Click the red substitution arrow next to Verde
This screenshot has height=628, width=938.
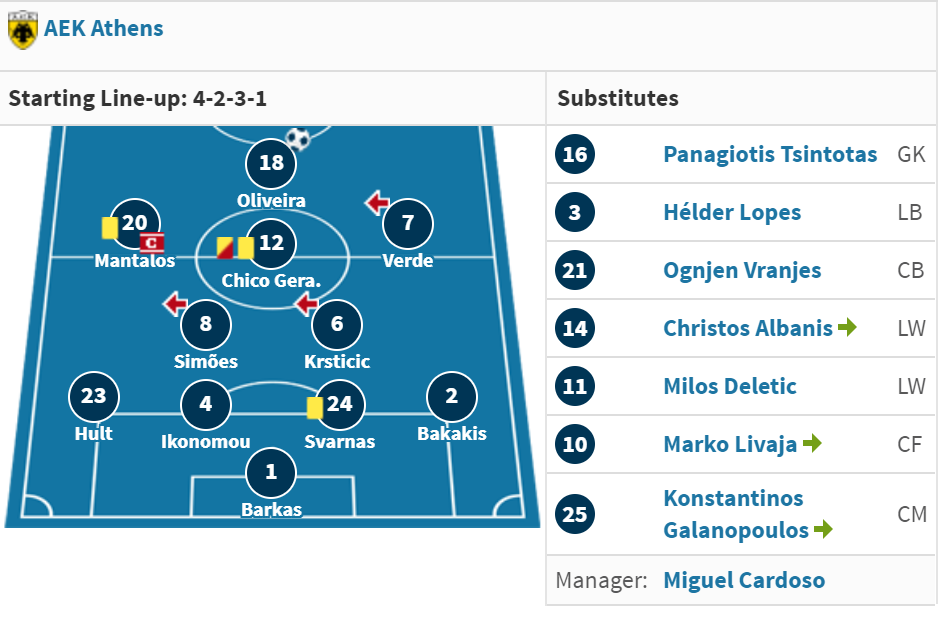[377, 203]
